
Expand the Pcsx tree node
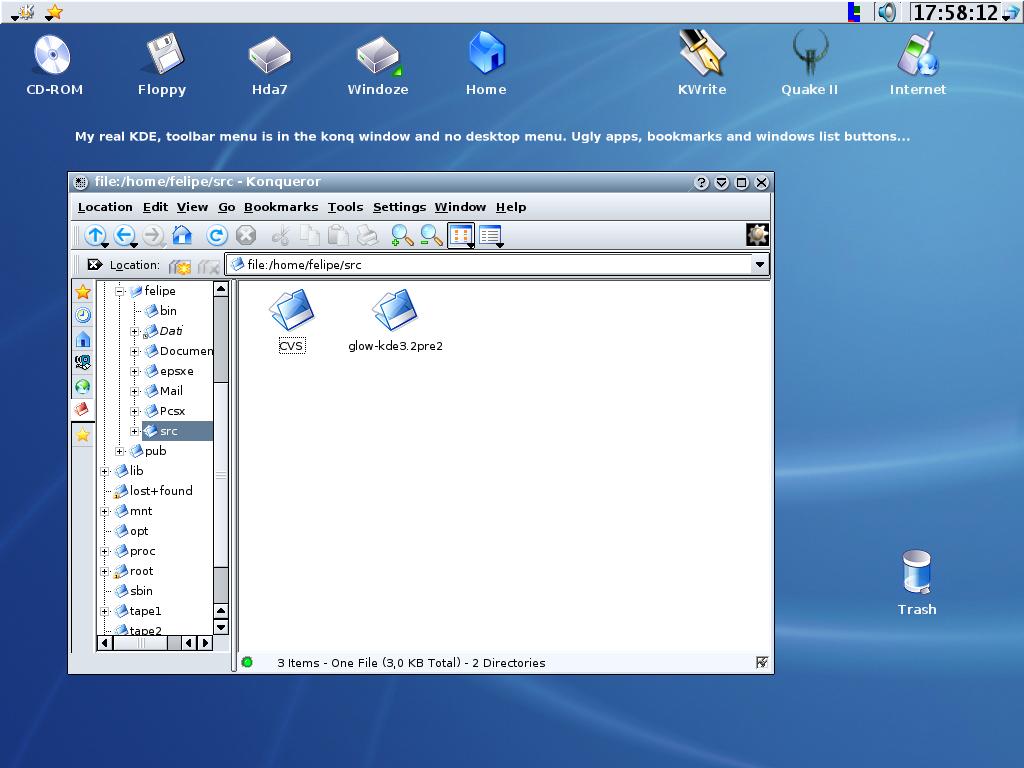tap(135, 411)
